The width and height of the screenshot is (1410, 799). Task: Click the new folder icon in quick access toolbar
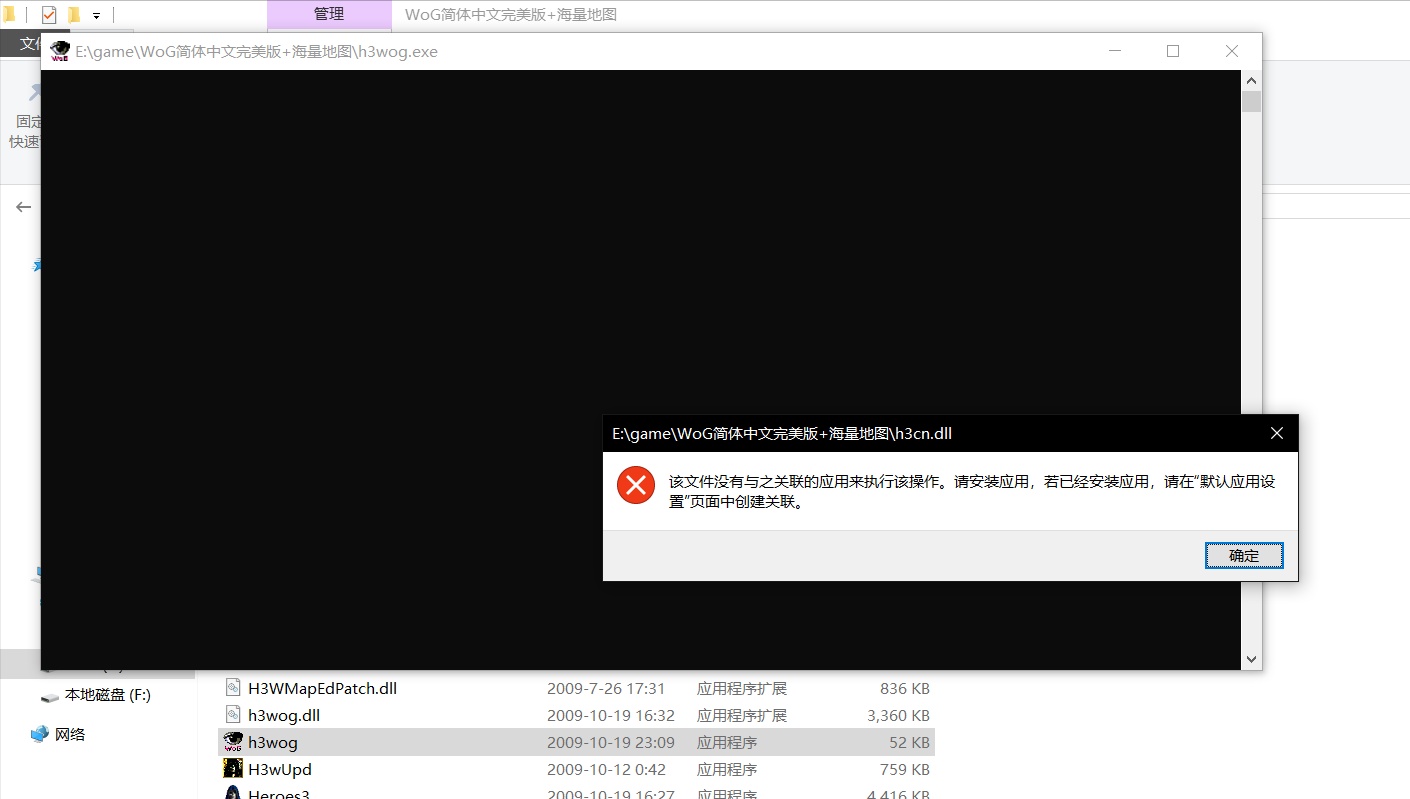point(73,15)
